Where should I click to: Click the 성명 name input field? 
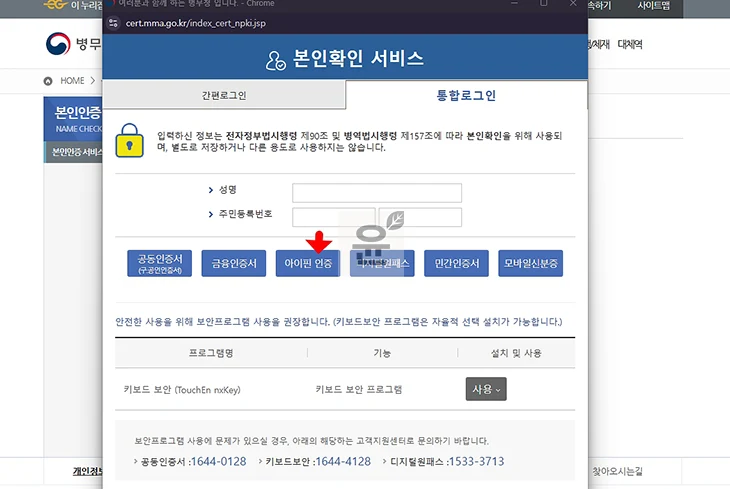pos(376,192)
